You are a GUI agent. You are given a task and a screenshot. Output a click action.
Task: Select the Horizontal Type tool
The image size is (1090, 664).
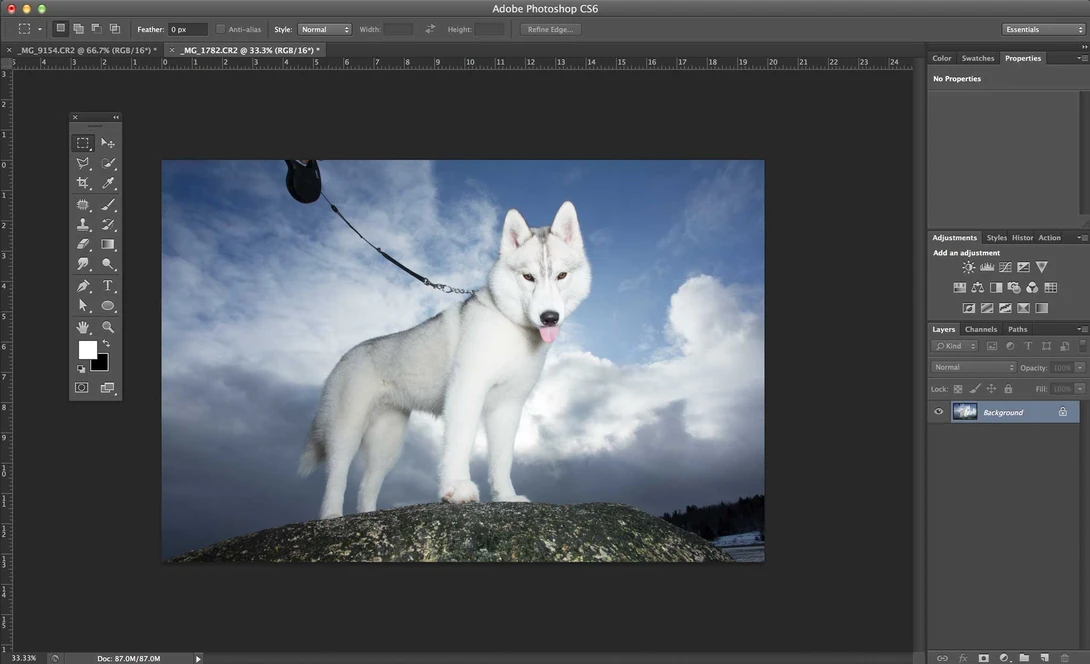point(108,286)
